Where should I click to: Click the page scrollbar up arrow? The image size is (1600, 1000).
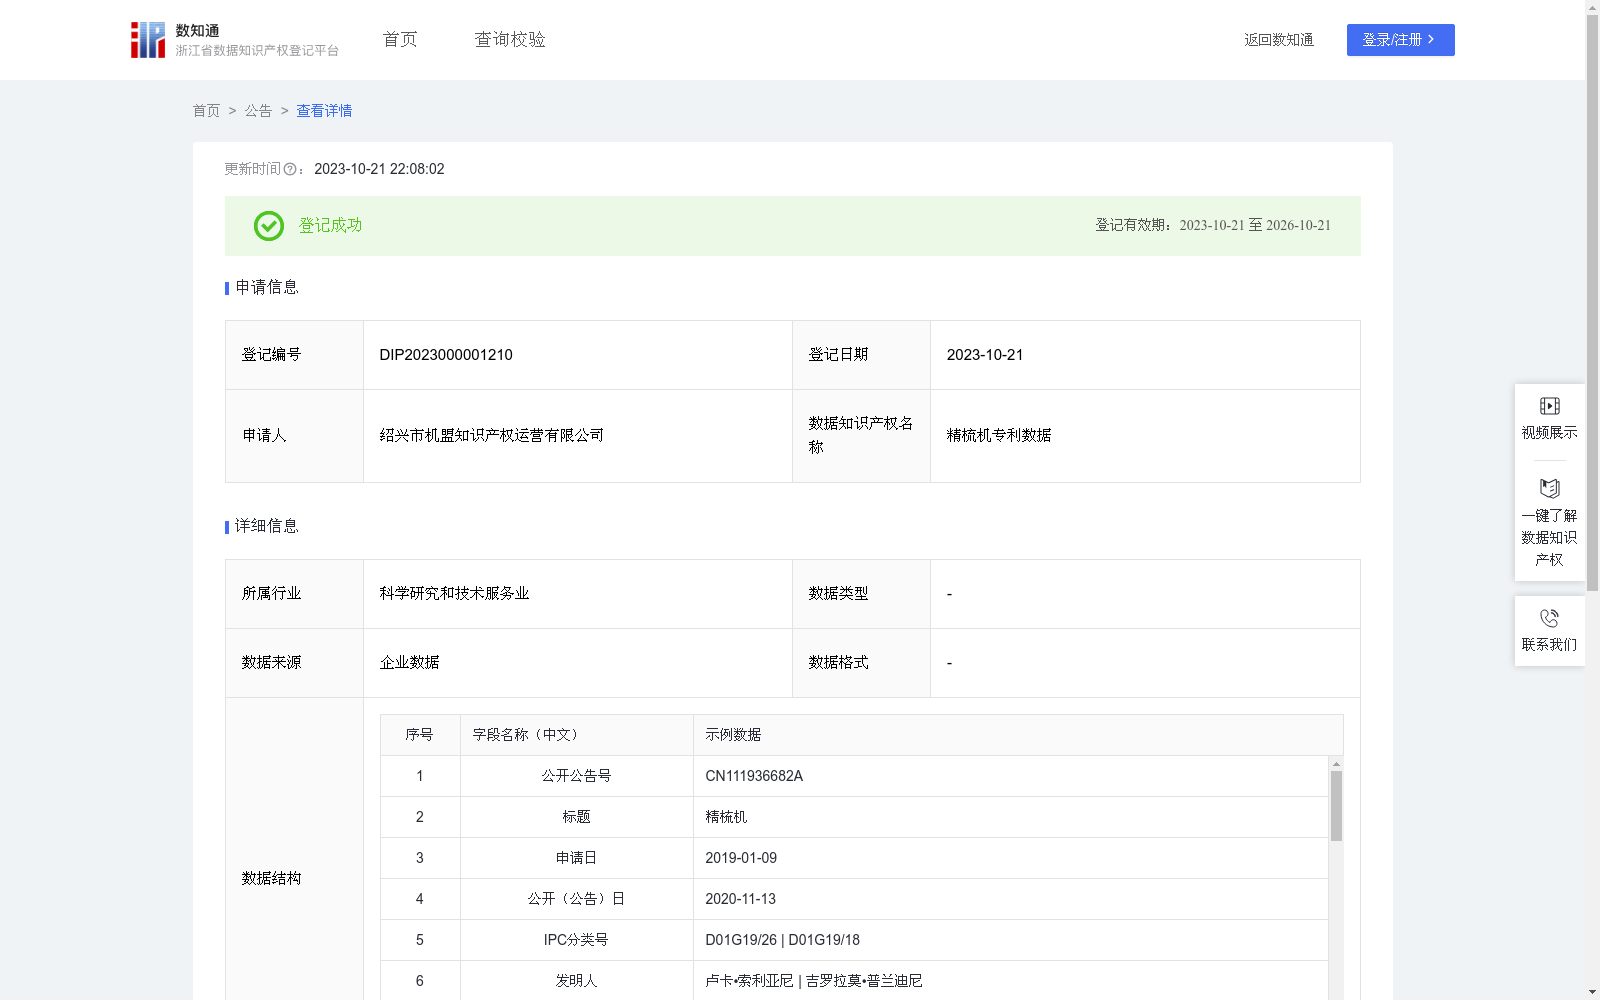[x=1592, y=7]
